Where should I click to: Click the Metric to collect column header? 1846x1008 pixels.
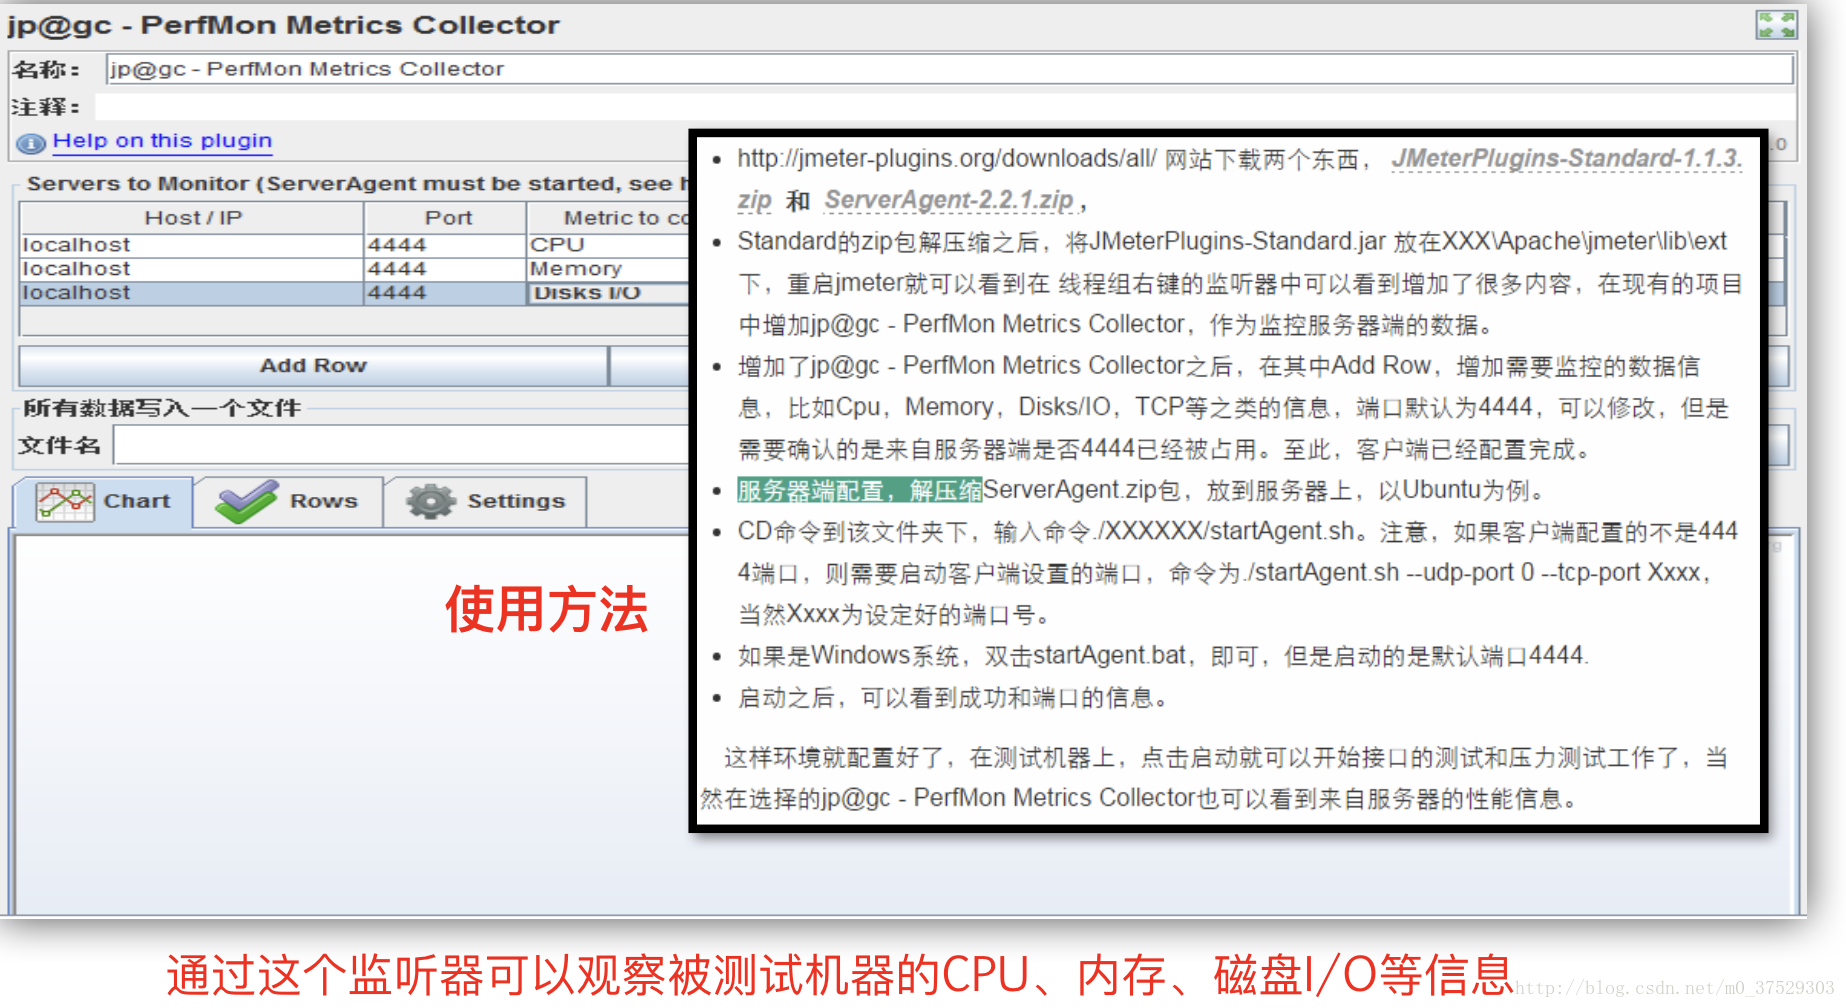click(x=608, y=218)
